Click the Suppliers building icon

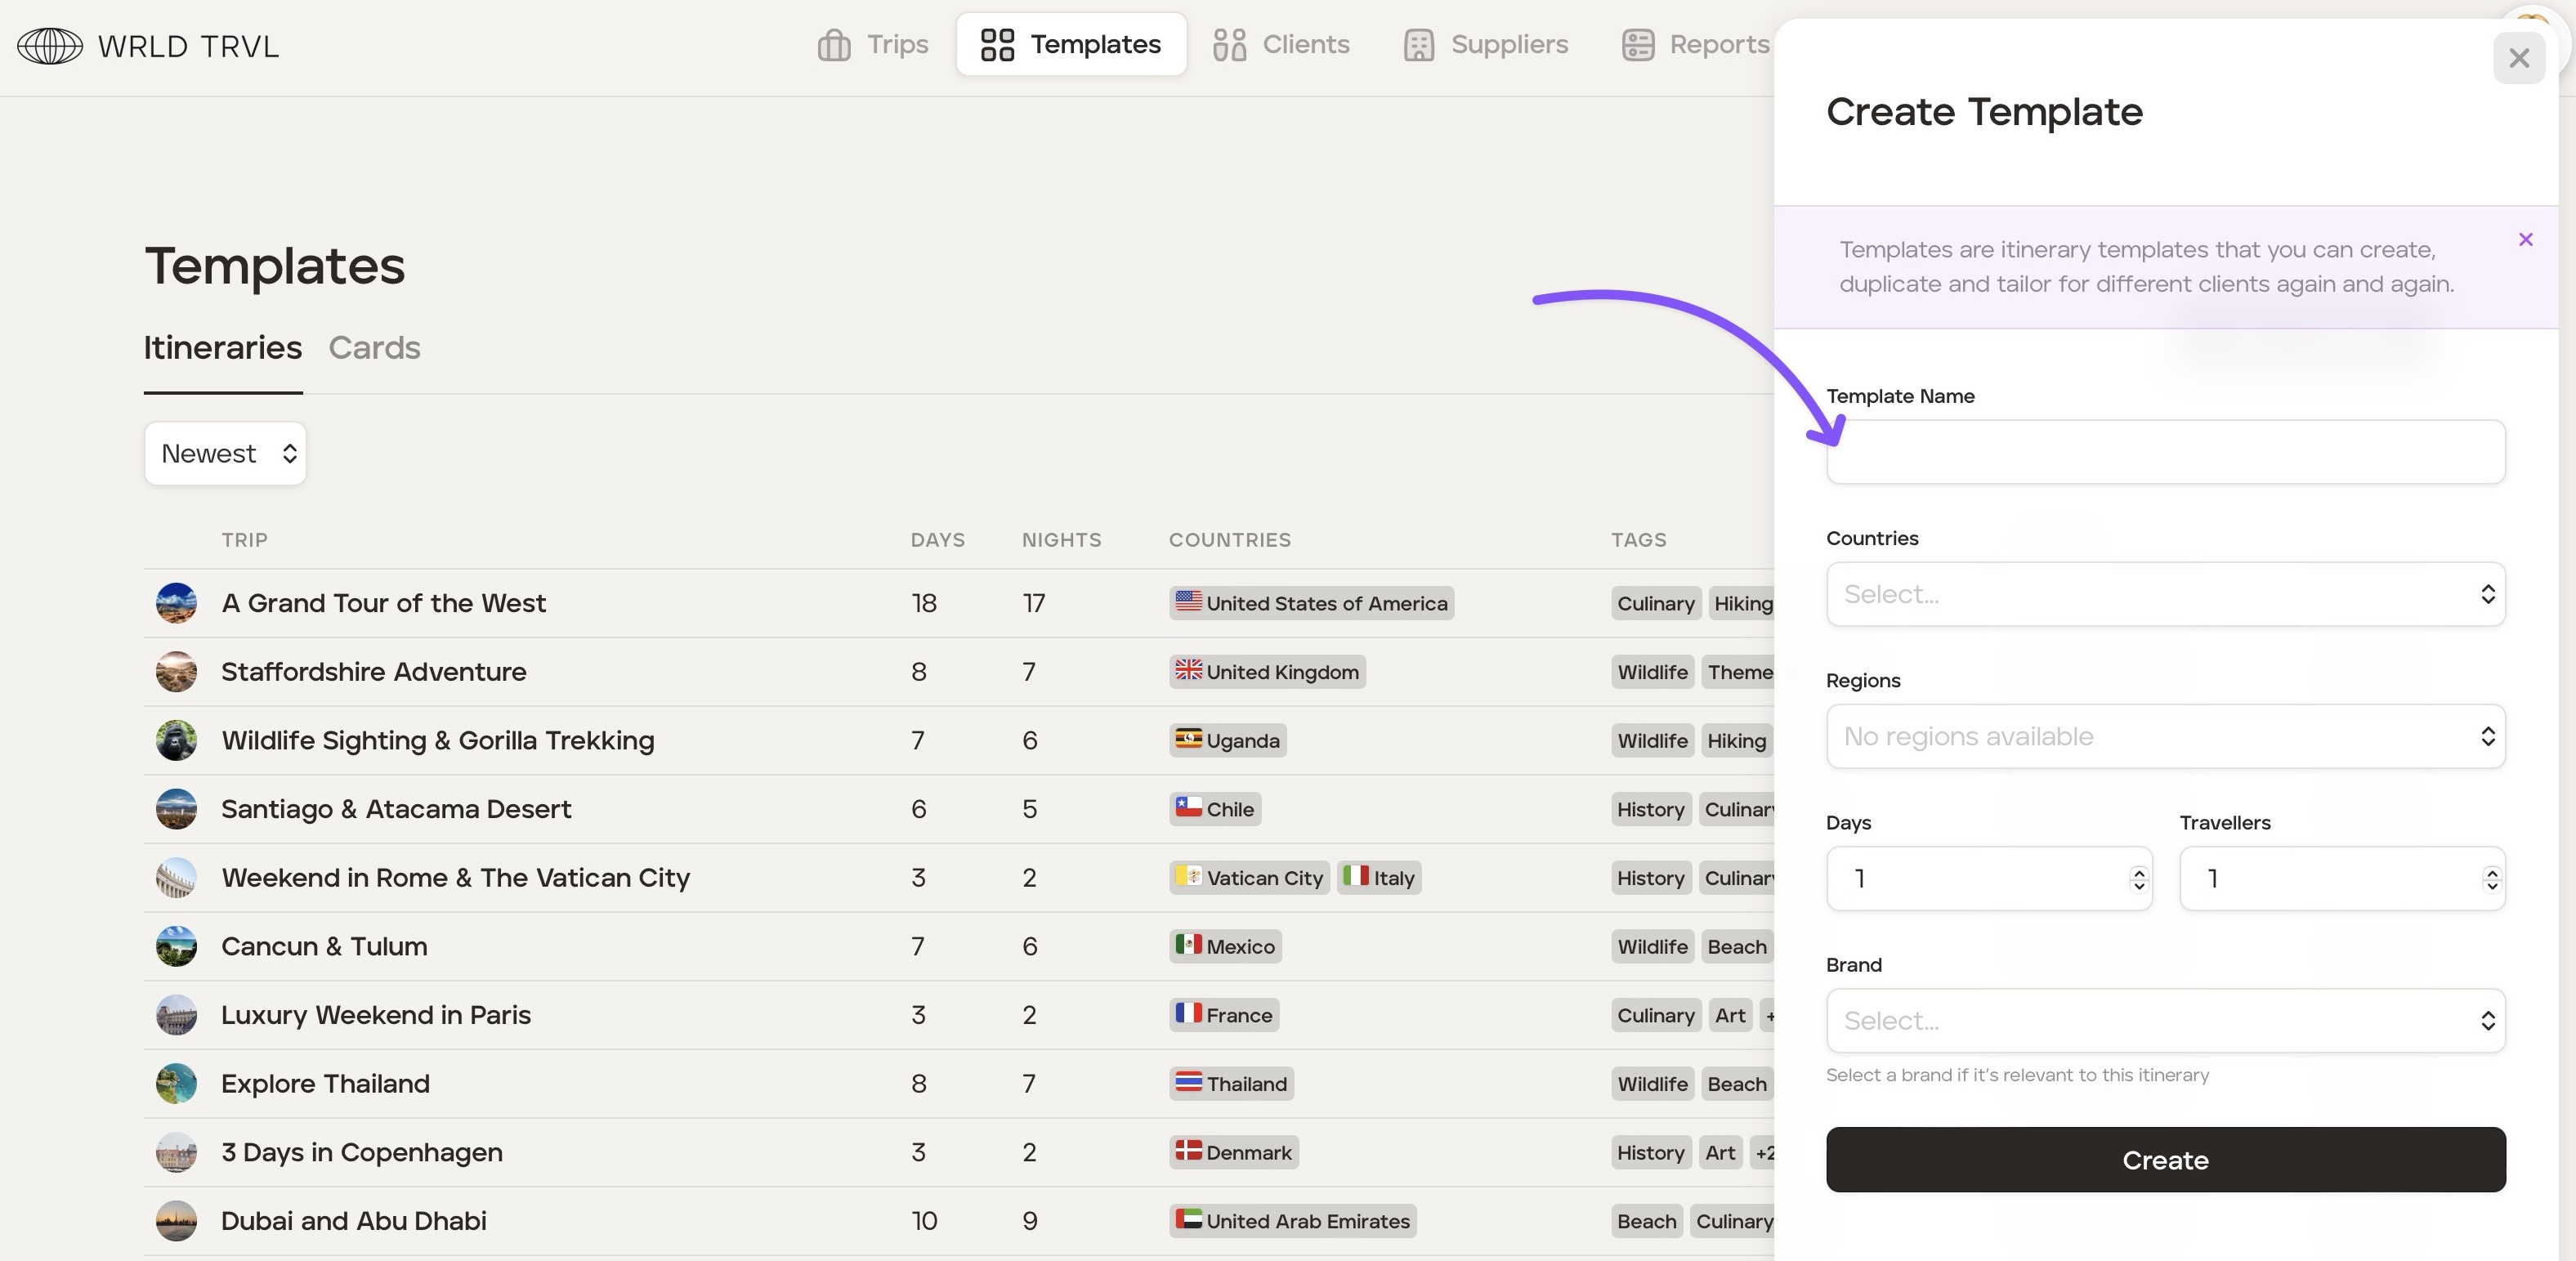click(1418, 45)
